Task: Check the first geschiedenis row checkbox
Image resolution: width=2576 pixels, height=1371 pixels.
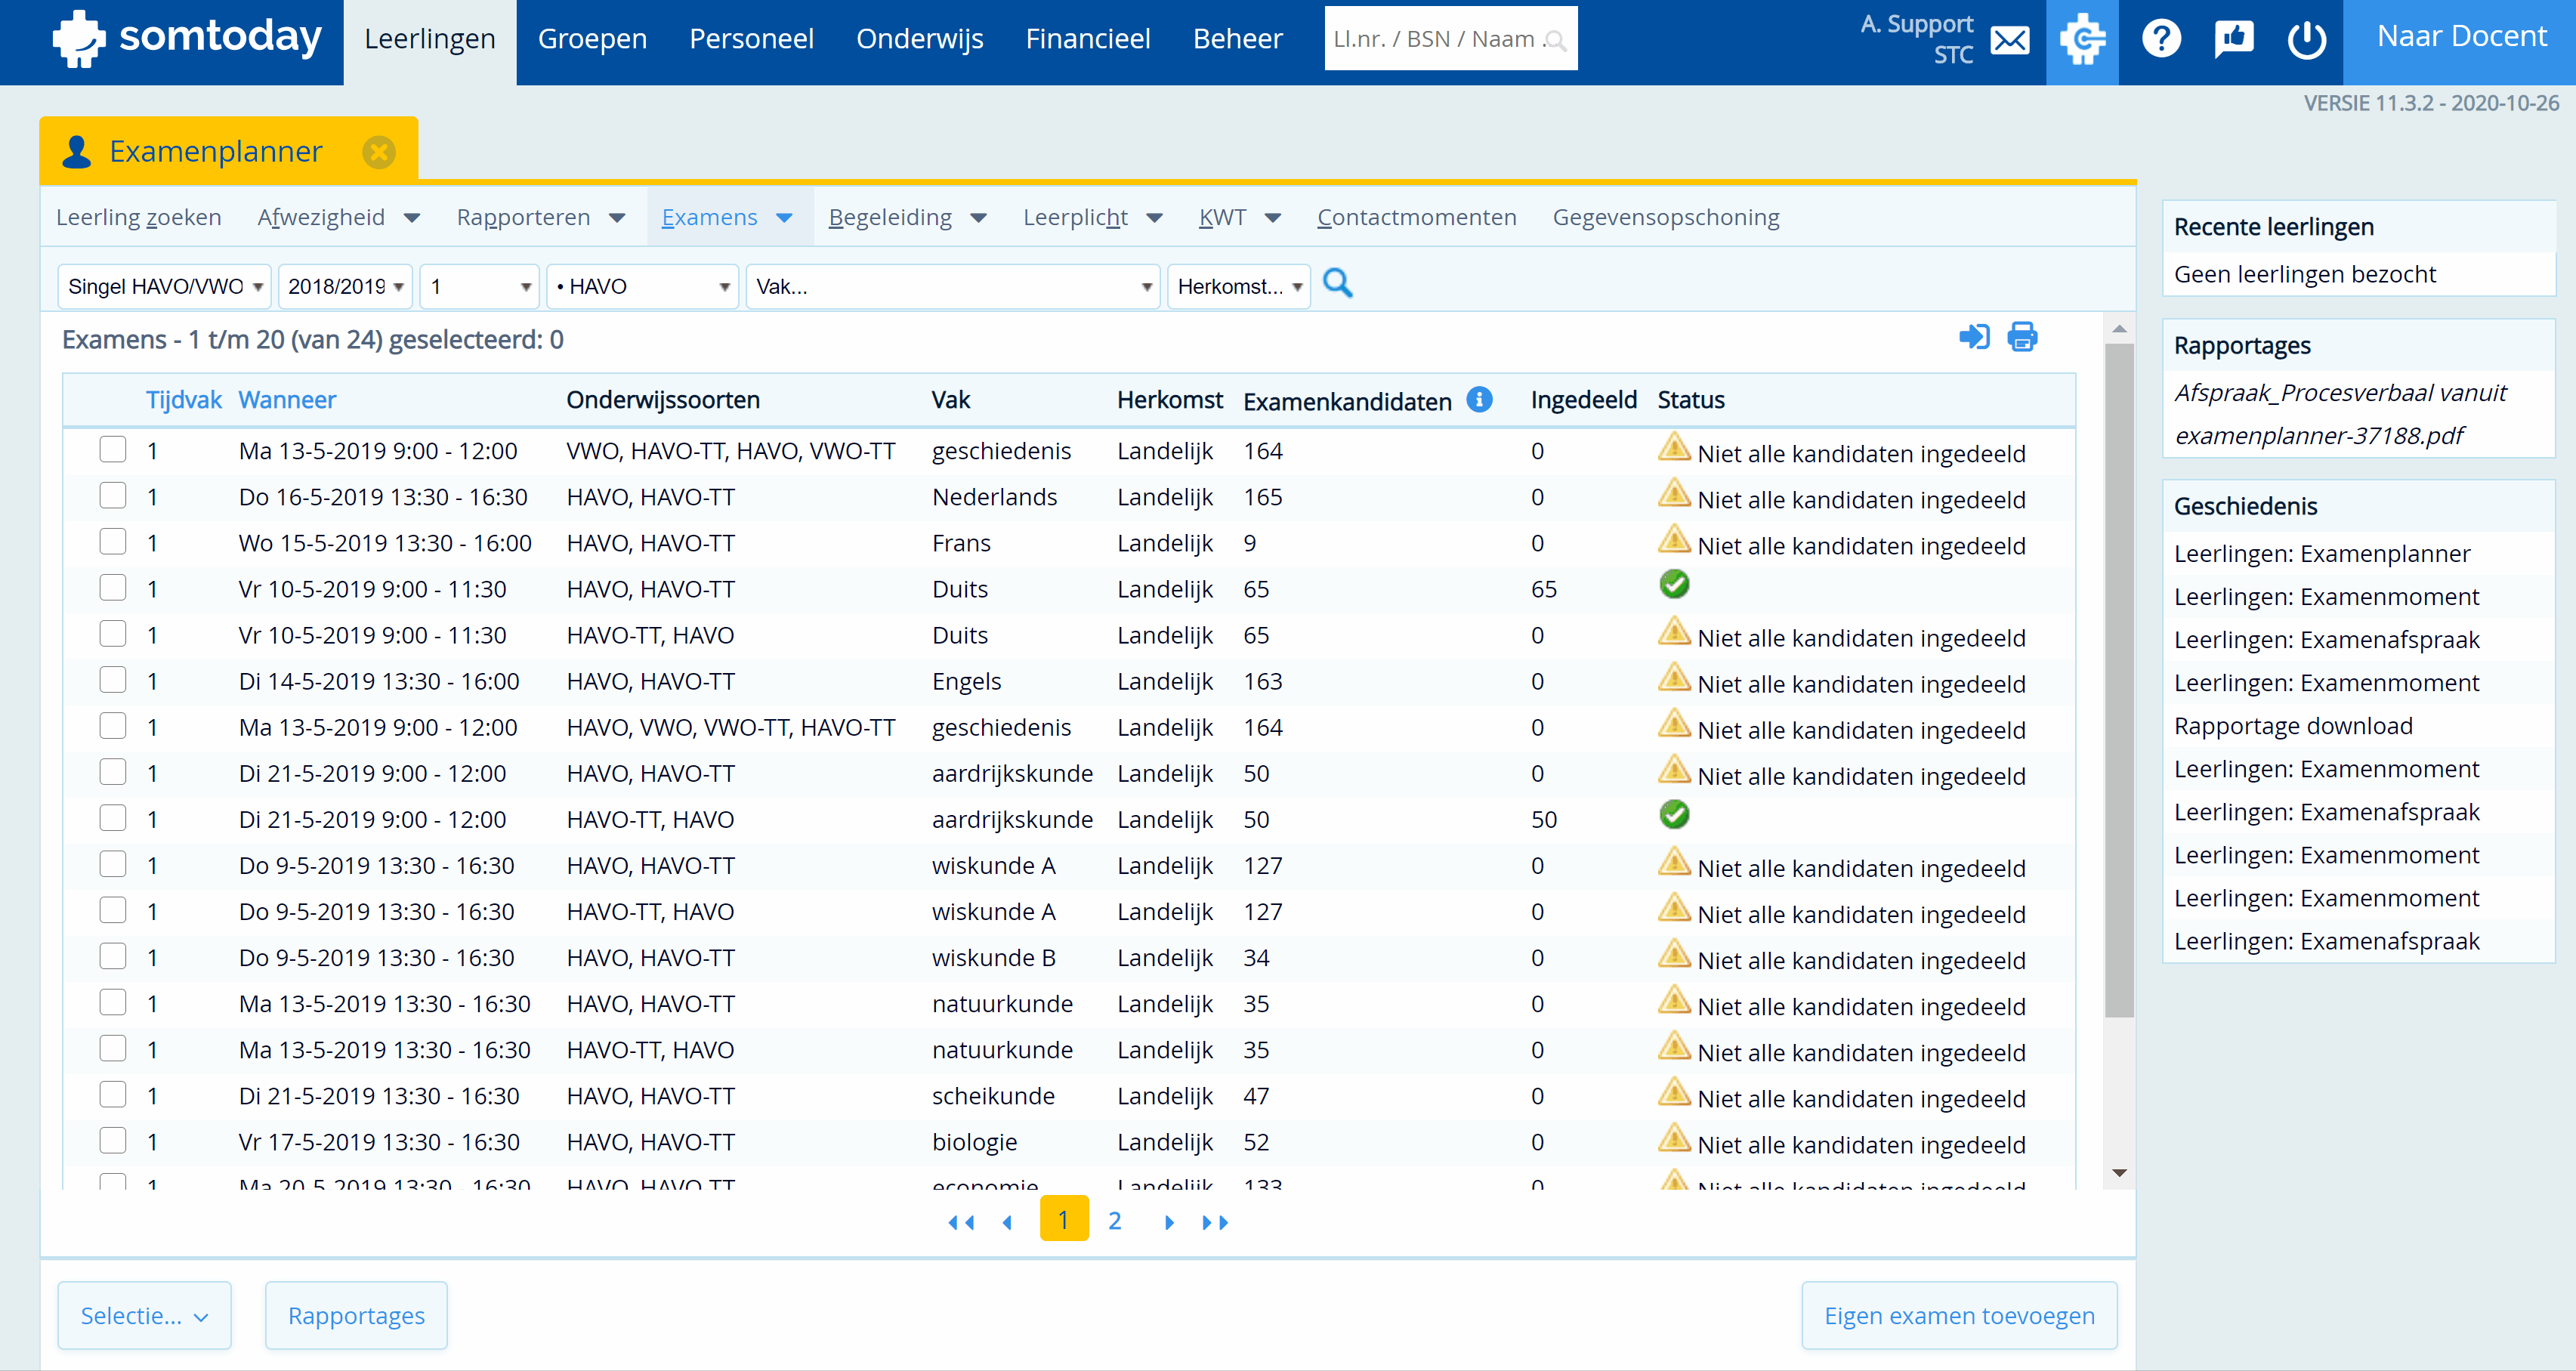Action: (113, 450)
